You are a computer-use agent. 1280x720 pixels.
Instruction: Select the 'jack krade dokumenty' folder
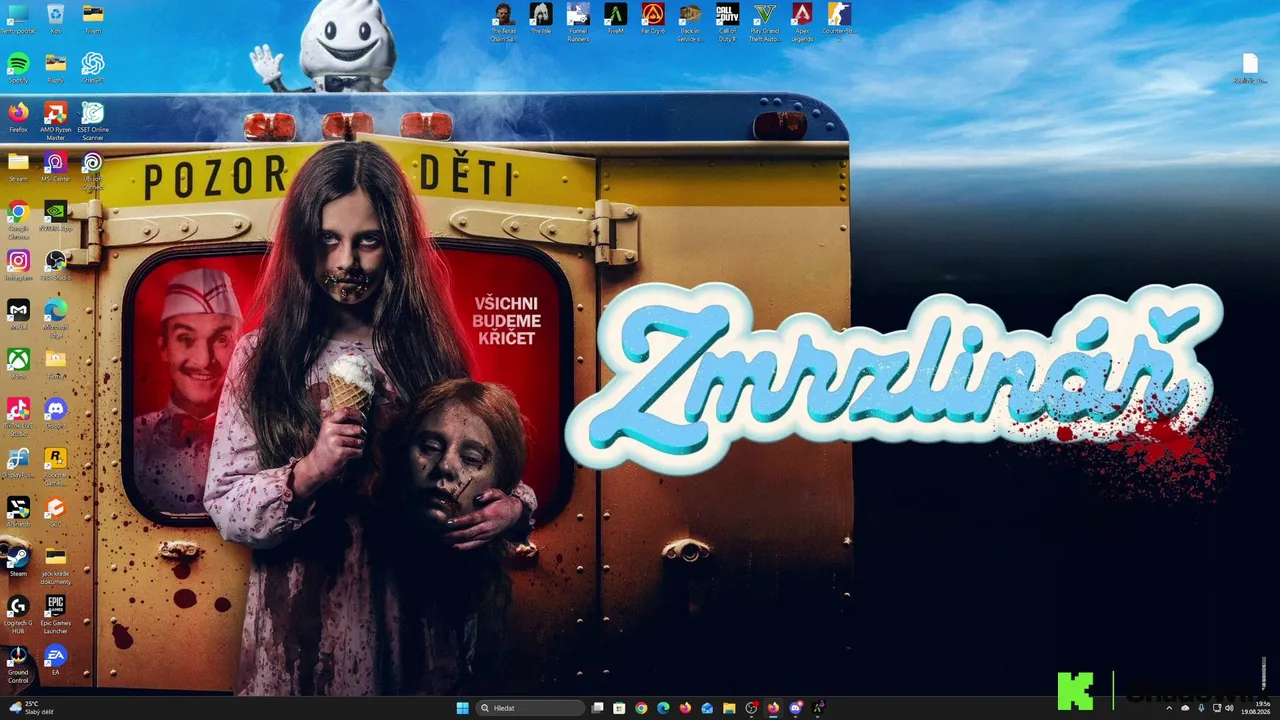coord(55,565)
